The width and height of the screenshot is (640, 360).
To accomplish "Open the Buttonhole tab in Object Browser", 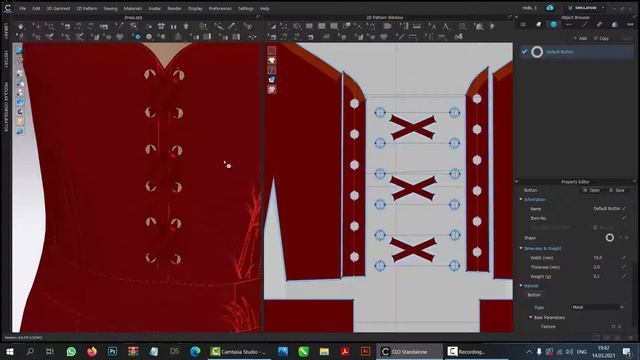I will [x=569, y=24].
